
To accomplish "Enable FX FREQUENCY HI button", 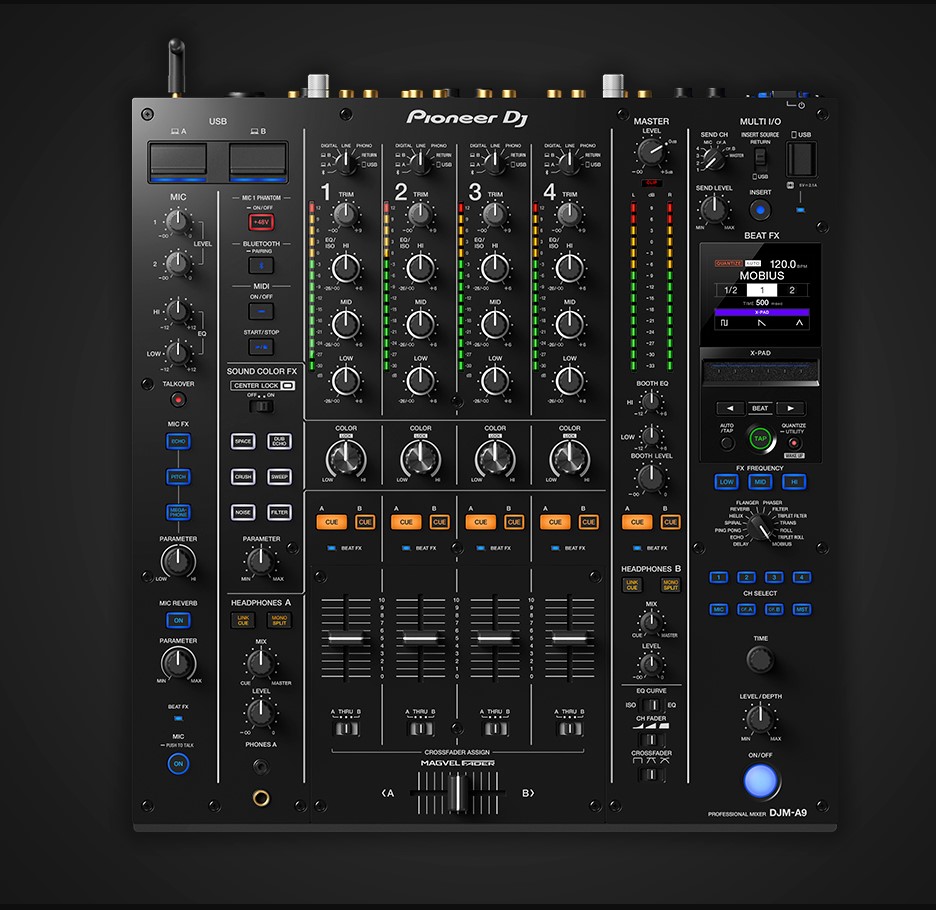I will coord(794,482).
